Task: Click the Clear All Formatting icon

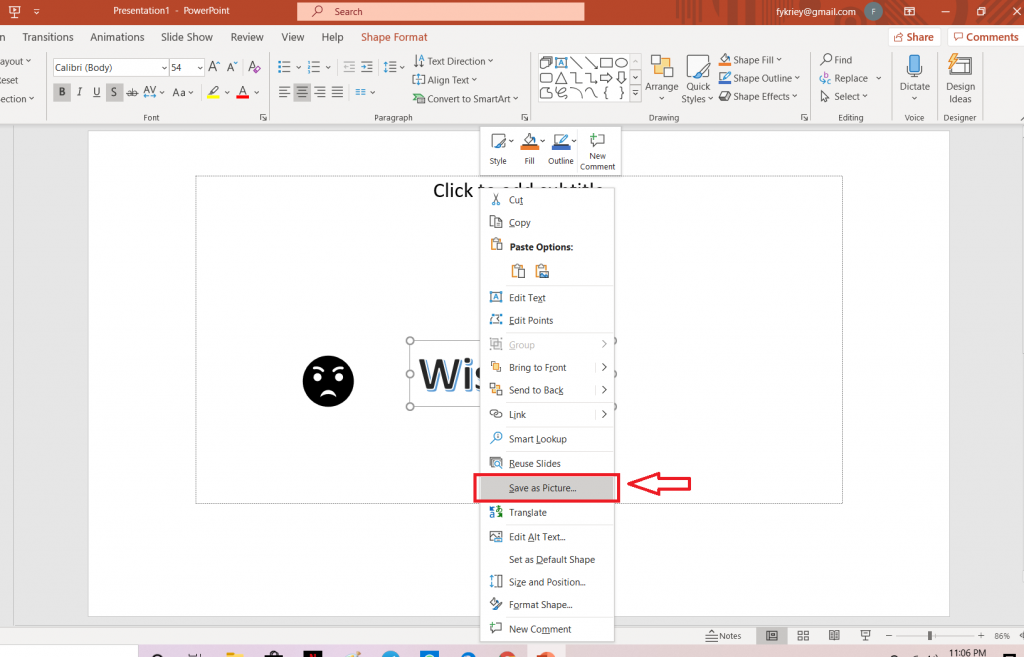Action: (x=254, y=68)
